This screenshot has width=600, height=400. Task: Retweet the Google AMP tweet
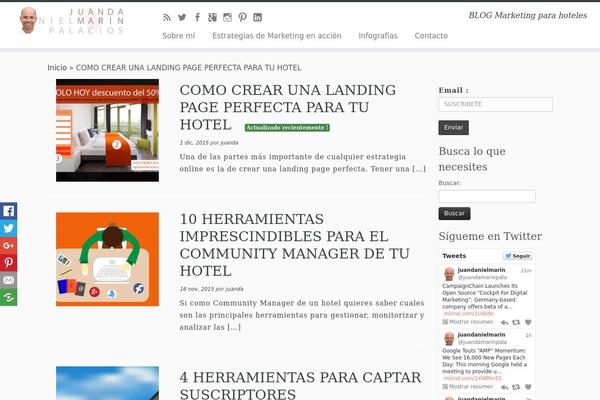[516, 387]
